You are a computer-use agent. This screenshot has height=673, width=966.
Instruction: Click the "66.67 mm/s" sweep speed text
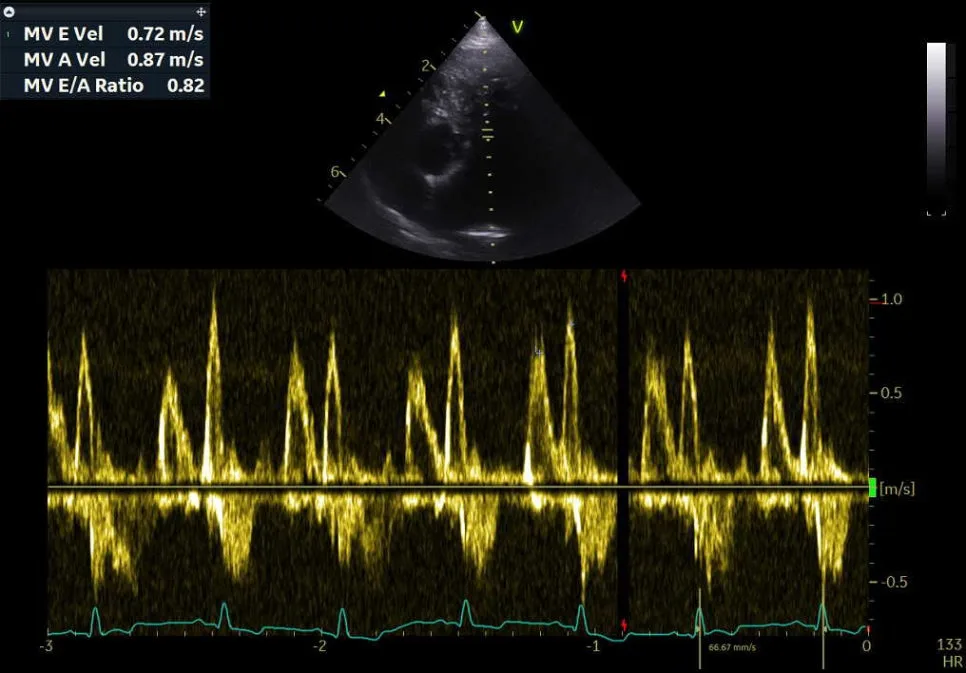tap(732, 648)
